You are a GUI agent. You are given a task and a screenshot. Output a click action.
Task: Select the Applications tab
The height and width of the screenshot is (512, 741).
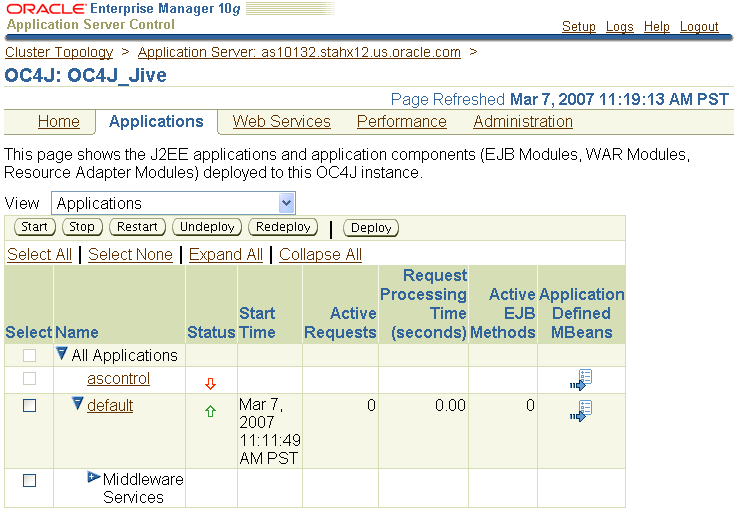coord(156,121)
